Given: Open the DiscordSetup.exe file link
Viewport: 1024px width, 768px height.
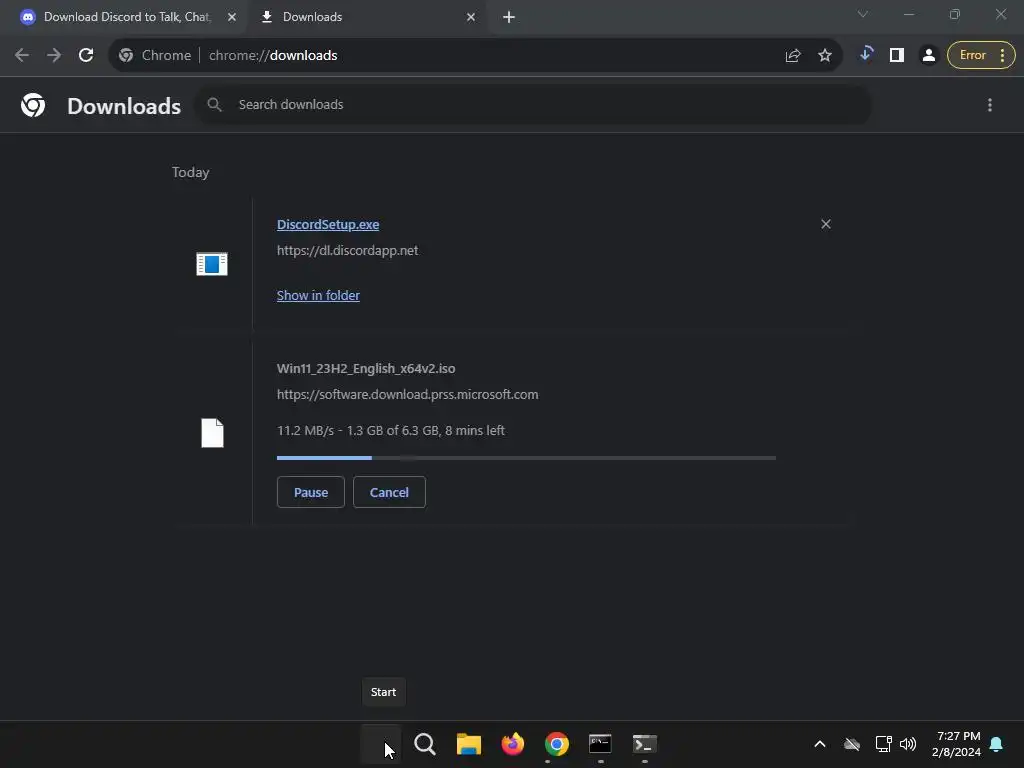Looking at the screenshot, I should [328, 225].
